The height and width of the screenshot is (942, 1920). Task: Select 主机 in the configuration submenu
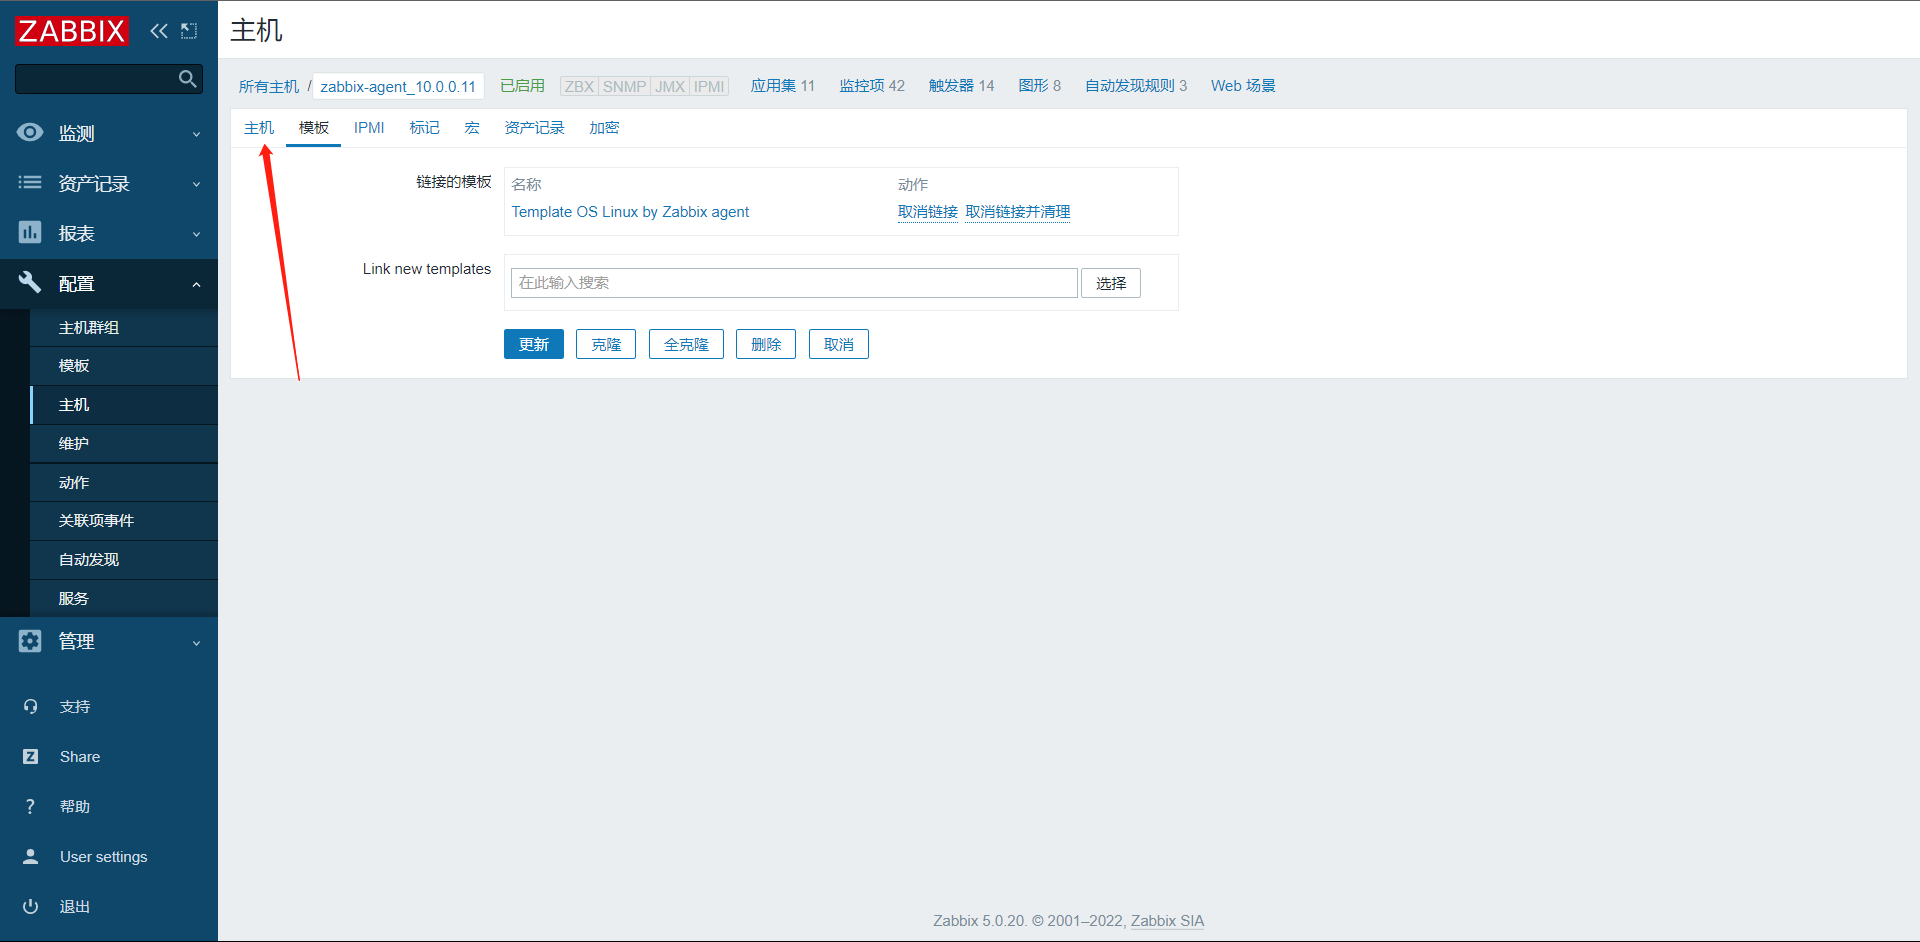124,405
